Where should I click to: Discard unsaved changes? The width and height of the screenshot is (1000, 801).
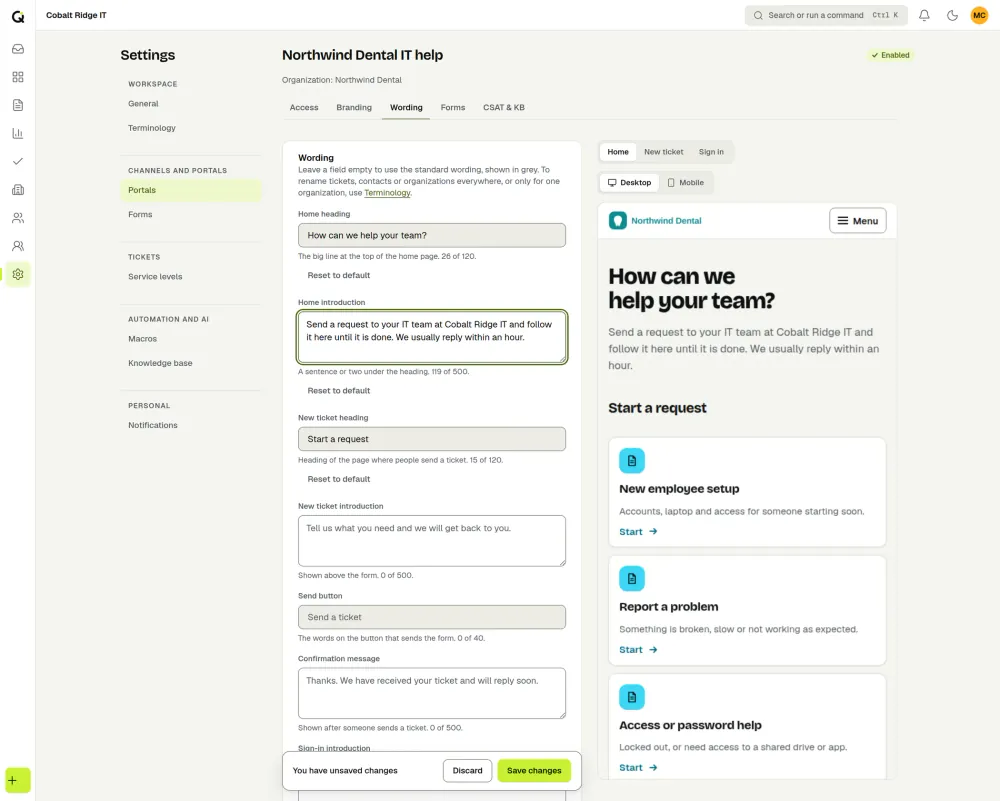point(467,770)
